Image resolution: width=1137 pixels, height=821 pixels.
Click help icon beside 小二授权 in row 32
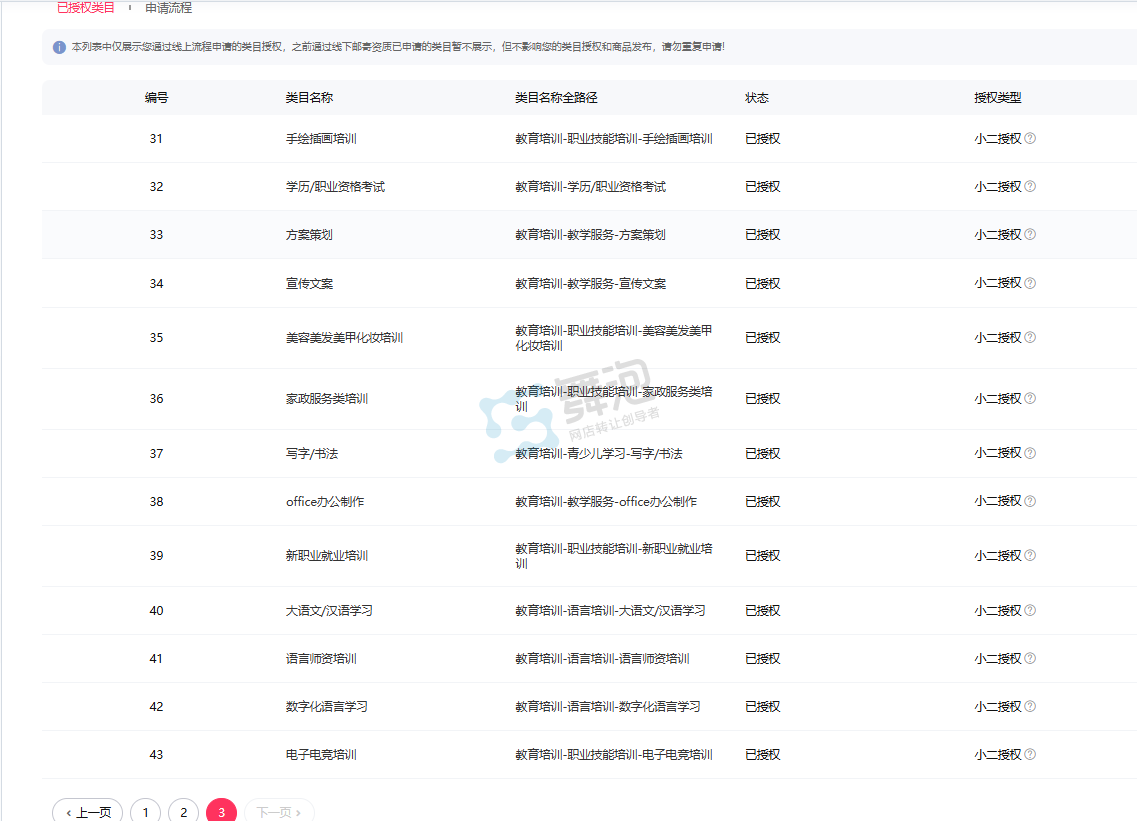pyautogui.click(x=1030, y=186)
